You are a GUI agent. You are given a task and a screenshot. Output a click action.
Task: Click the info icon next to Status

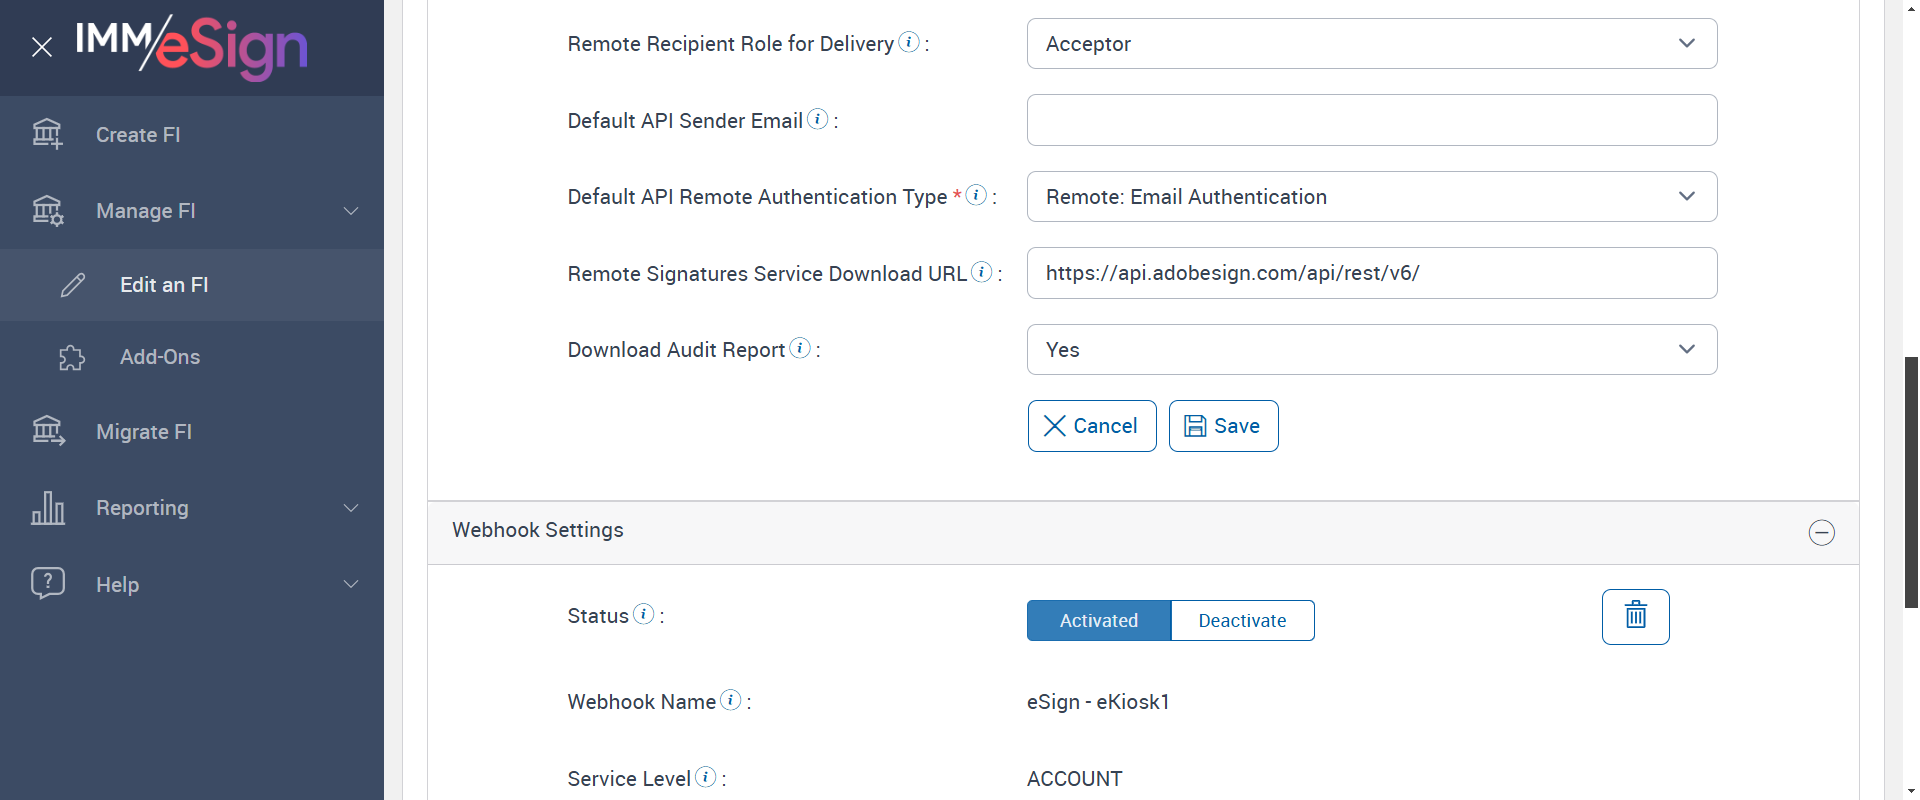click(x=644, y=614)
